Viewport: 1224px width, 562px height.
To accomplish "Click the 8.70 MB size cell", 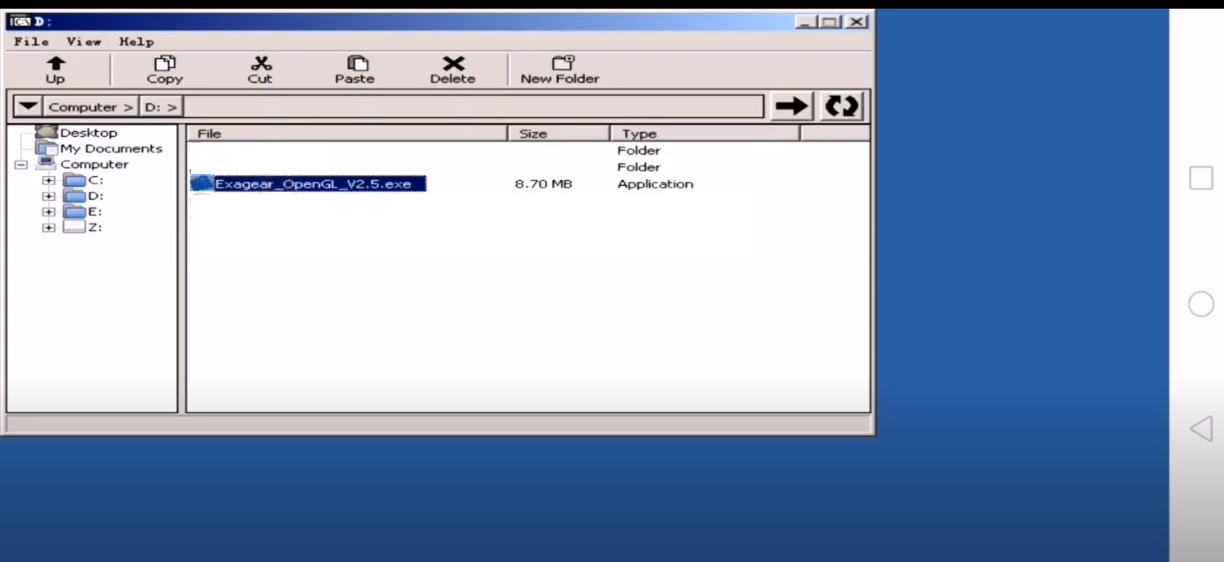I will click(543, 184).
